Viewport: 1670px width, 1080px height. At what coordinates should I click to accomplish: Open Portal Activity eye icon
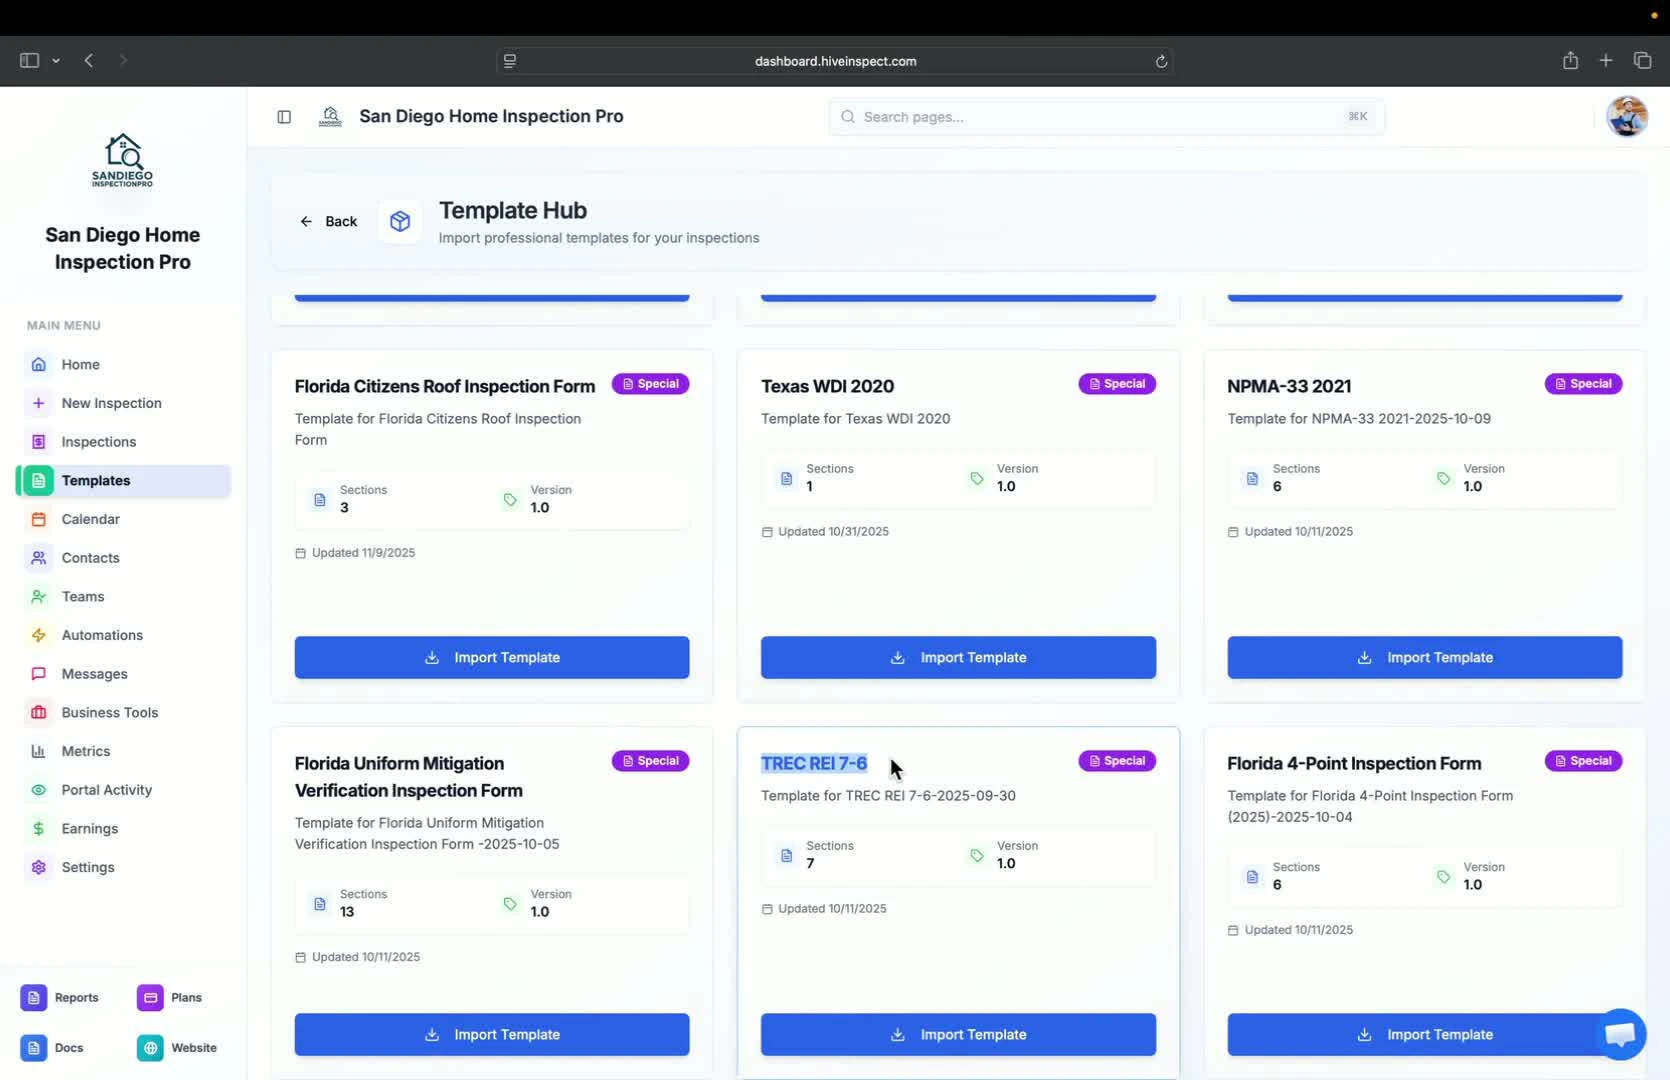[x=38, y=790]
